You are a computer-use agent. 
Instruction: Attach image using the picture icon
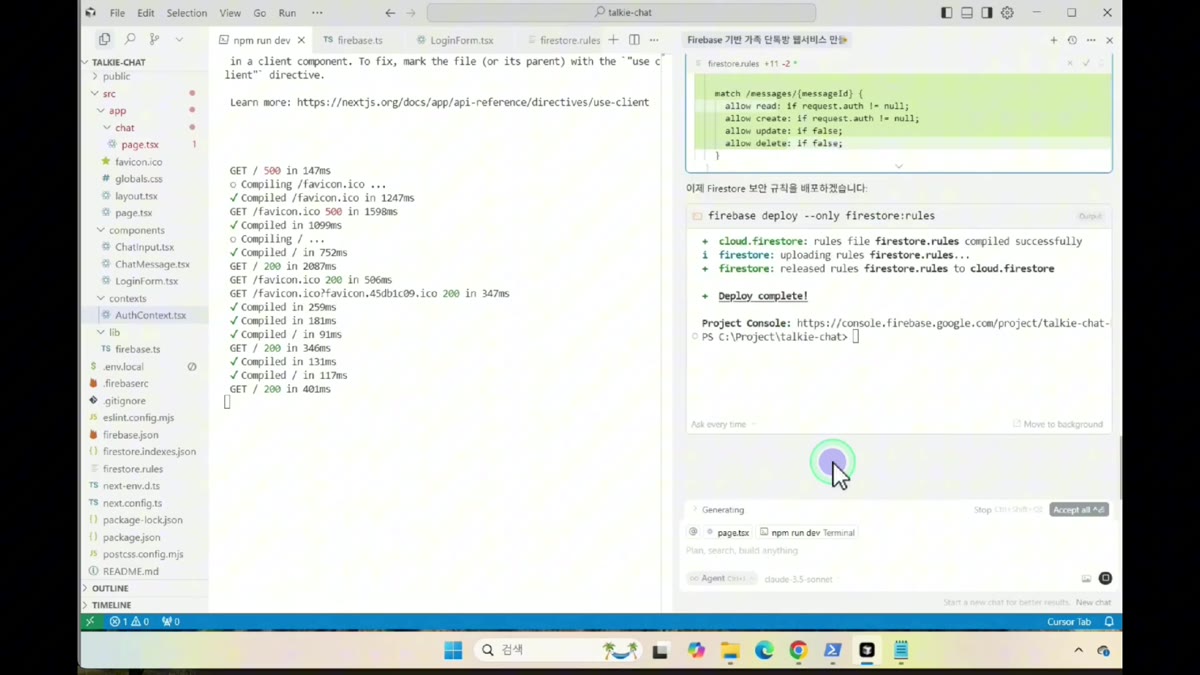point(1086,578)
